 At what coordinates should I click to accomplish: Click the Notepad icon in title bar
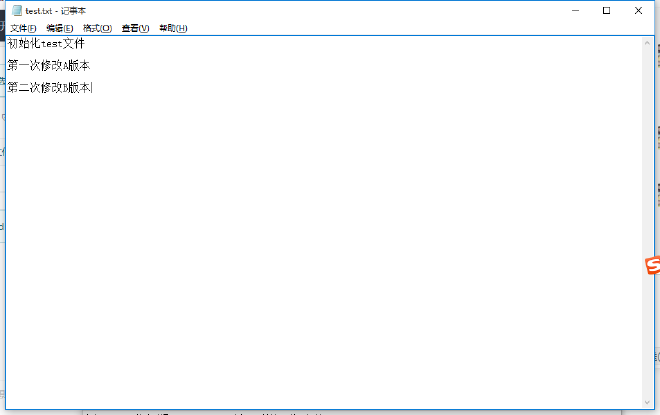tap(16, 10)
